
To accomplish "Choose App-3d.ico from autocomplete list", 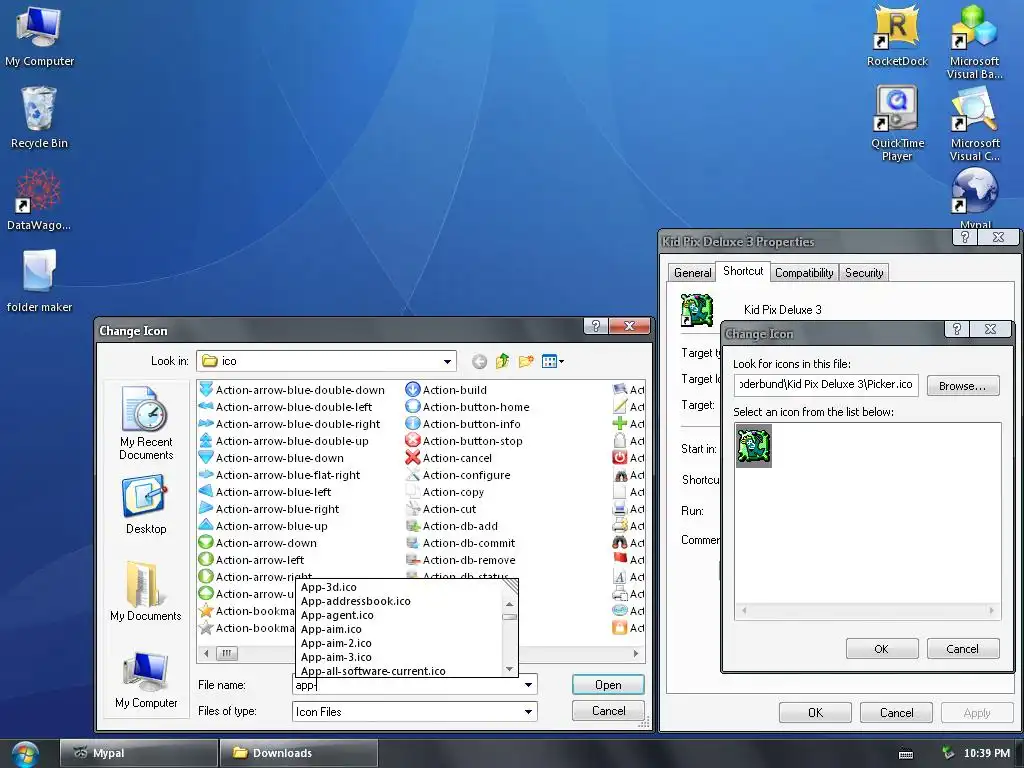I will pyautogui.click(x=401, y=587).
